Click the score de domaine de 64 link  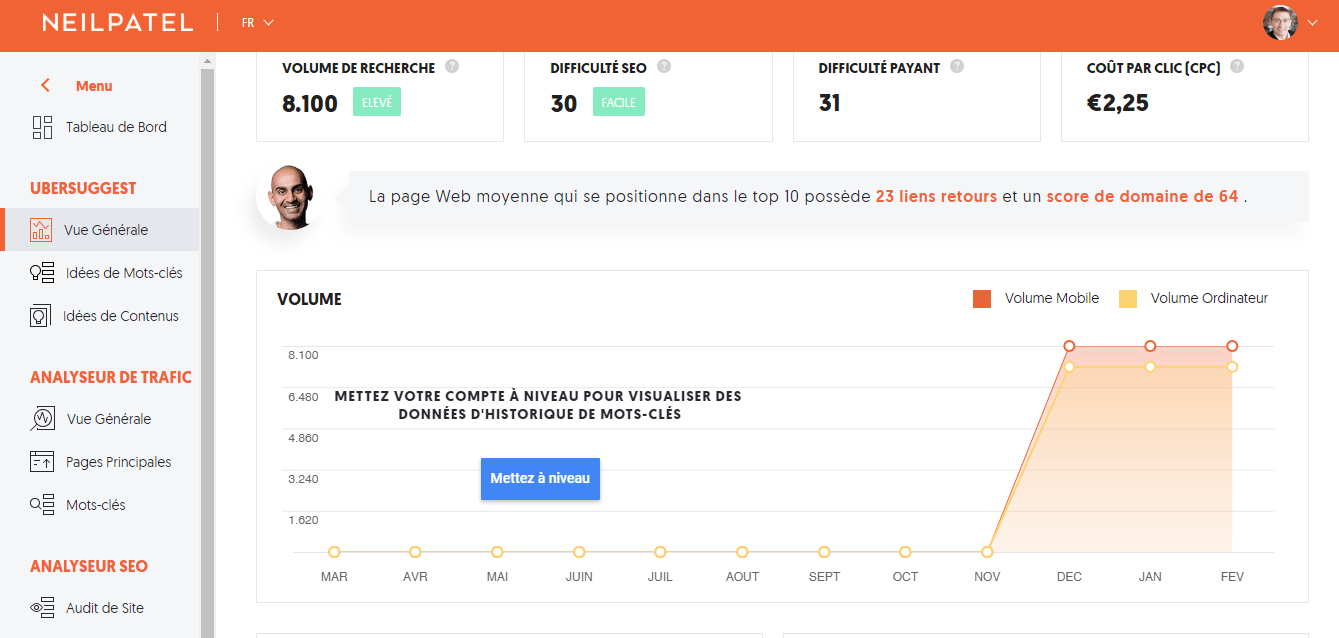(1143, 196)
